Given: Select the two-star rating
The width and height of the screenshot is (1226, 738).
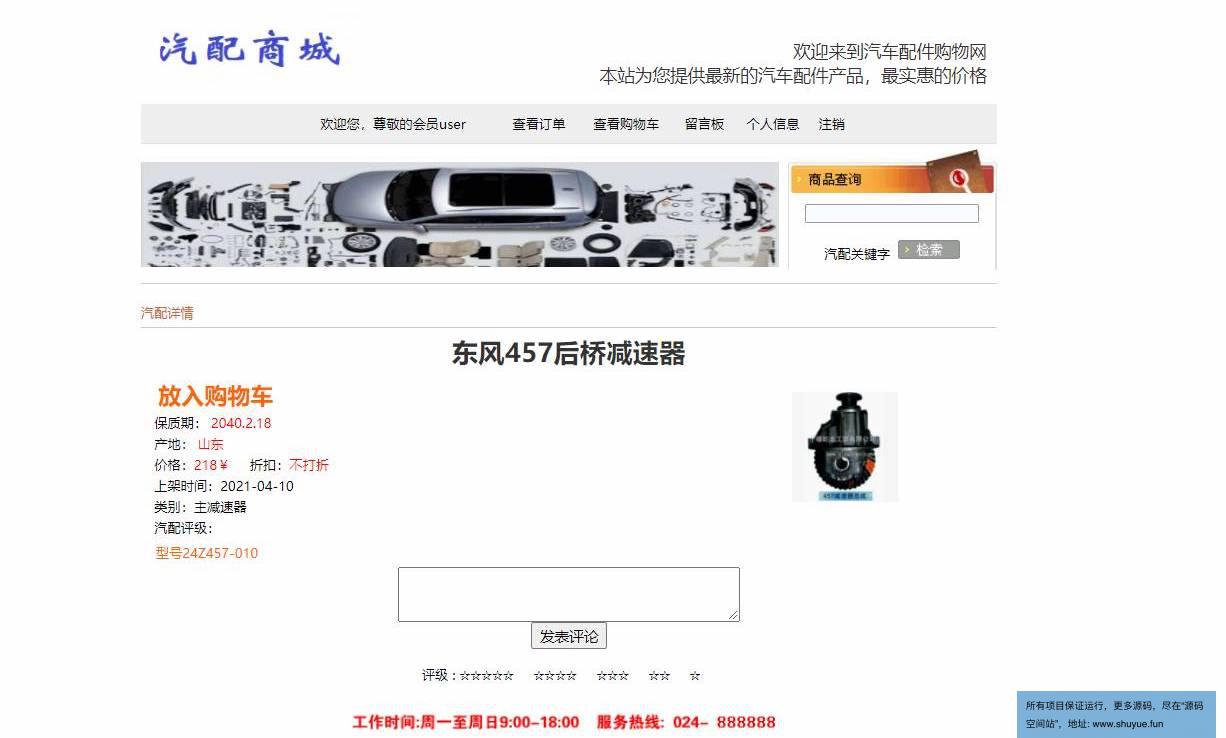Looking at the screenshot, I should (659, 676).
